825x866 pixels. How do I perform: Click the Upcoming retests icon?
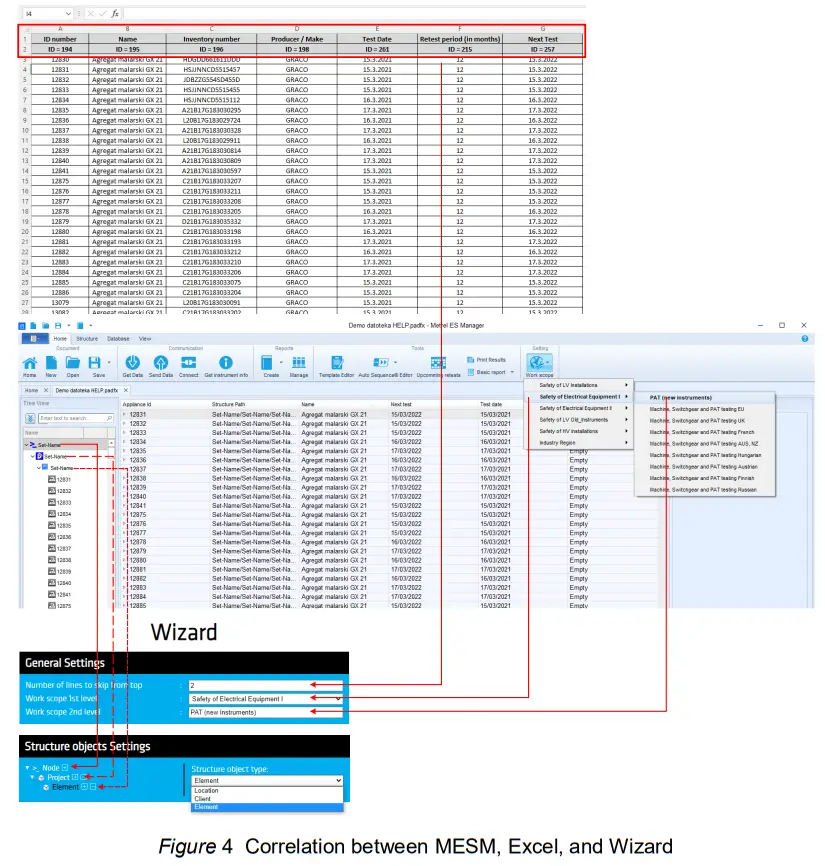click(x=436, y=362)
